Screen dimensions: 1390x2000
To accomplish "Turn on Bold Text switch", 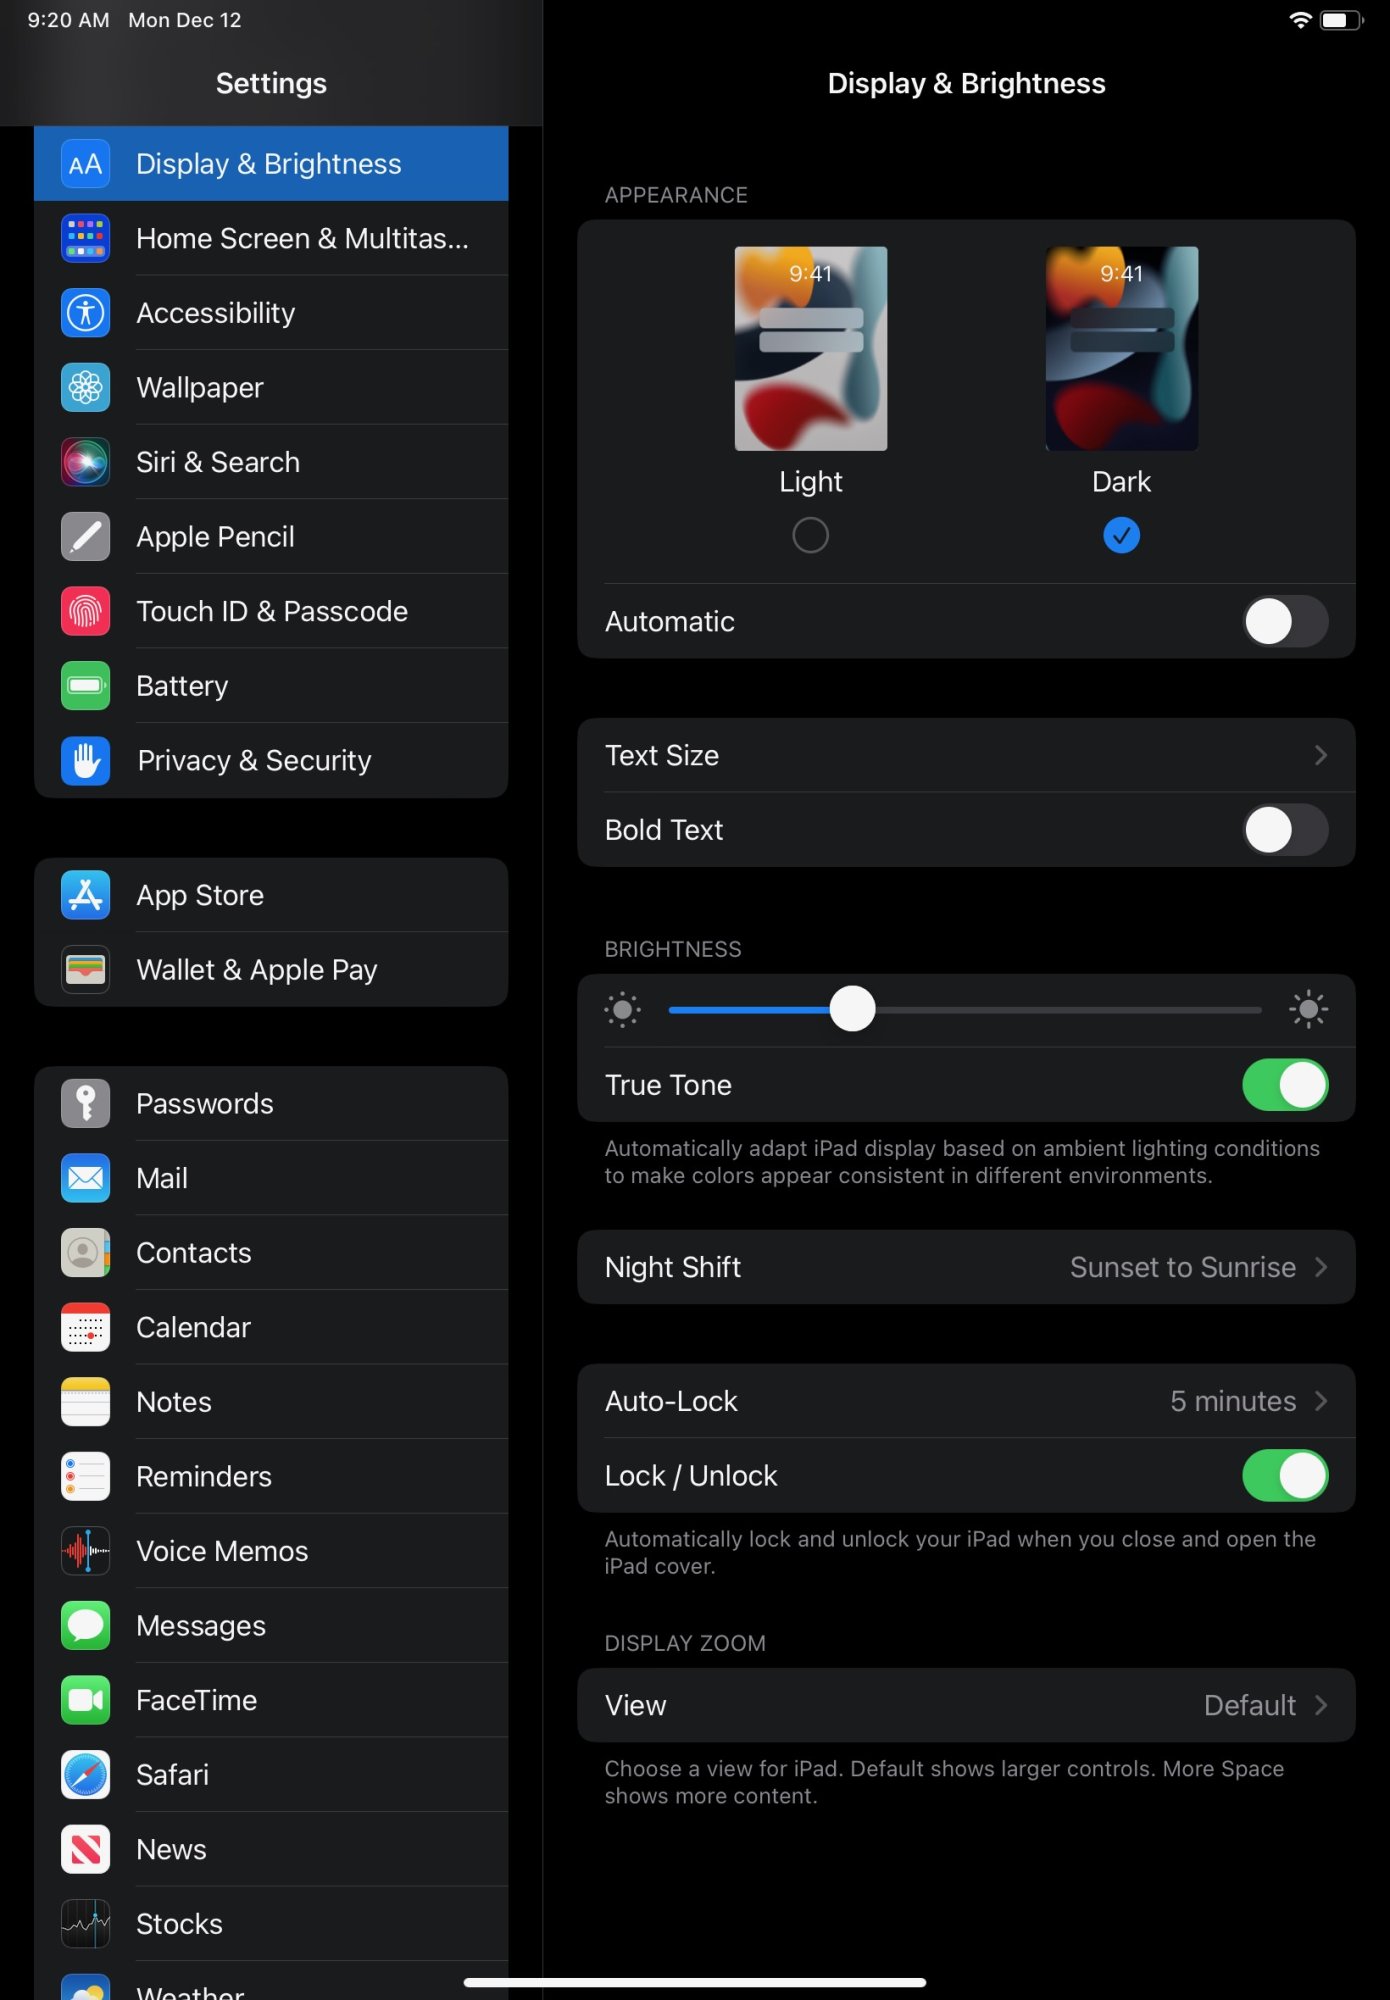I will (x=1285, y=829).
